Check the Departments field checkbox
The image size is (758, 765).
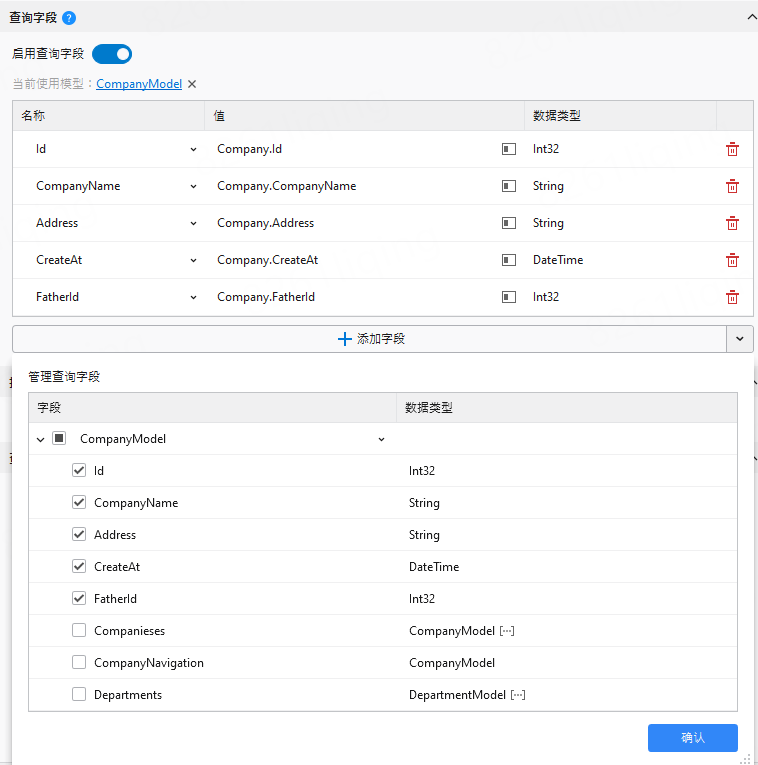coord(79,695)
